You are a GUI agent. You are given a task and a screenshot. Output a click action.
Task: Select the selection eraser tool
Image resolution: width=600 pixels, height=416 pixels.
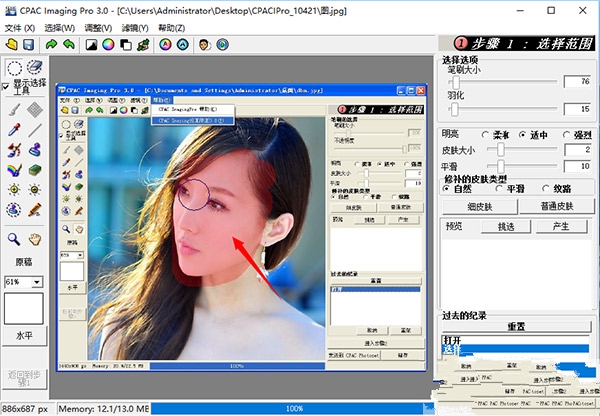tap(34, 67)
